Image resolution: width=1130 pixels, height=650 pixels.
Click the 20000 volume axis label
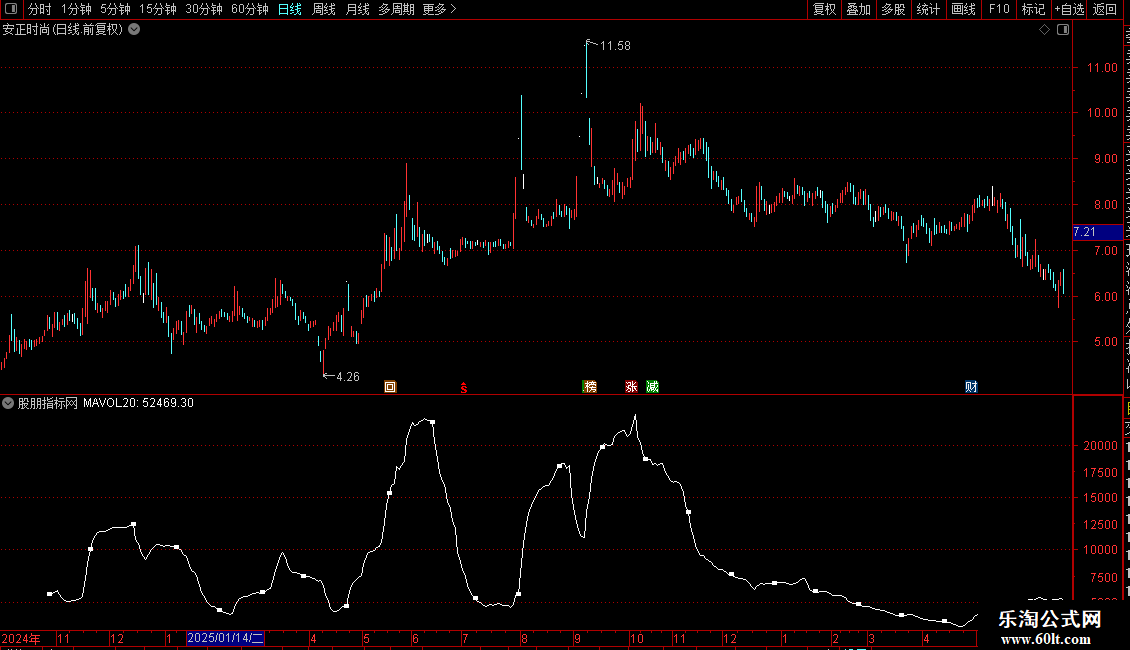[x=1100, y=446]
